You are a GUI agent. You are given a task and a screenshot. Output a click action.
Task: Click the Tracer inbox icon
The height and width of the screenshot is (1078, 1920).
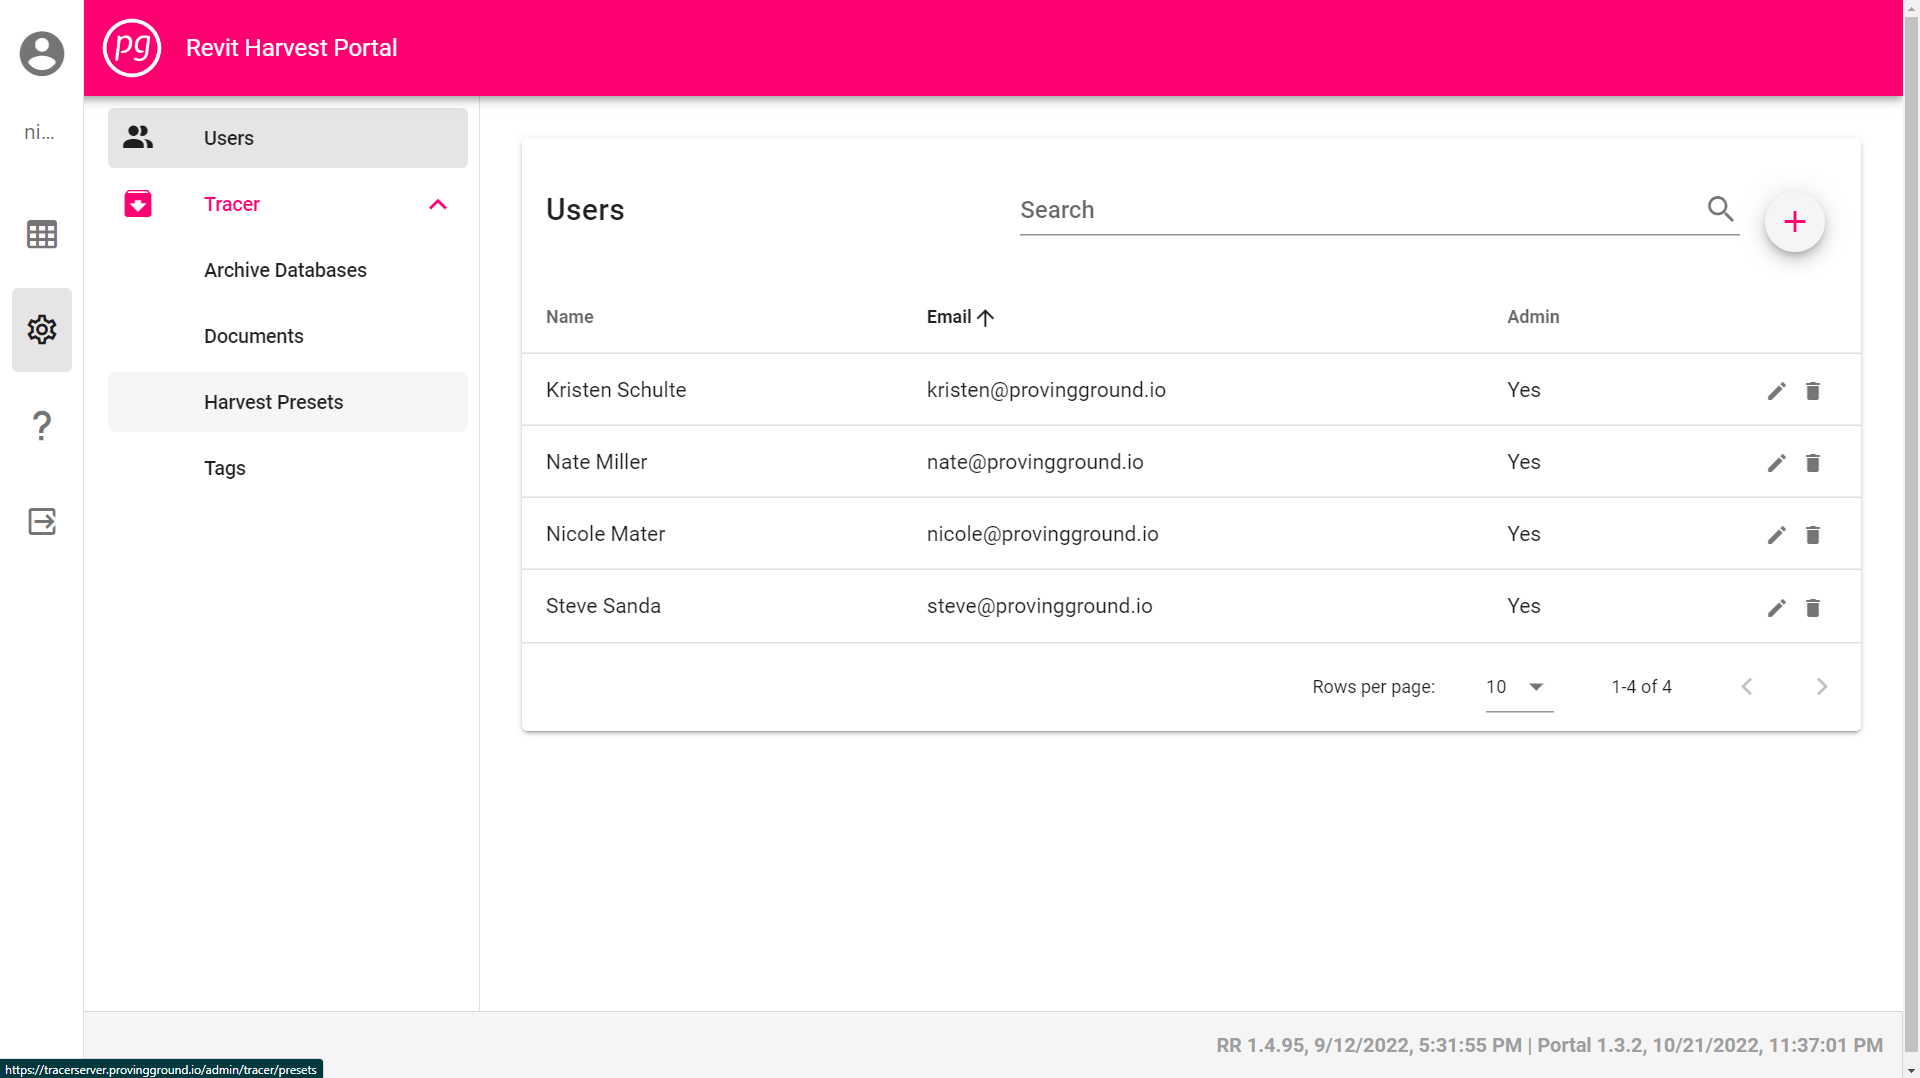click(137, 203)
